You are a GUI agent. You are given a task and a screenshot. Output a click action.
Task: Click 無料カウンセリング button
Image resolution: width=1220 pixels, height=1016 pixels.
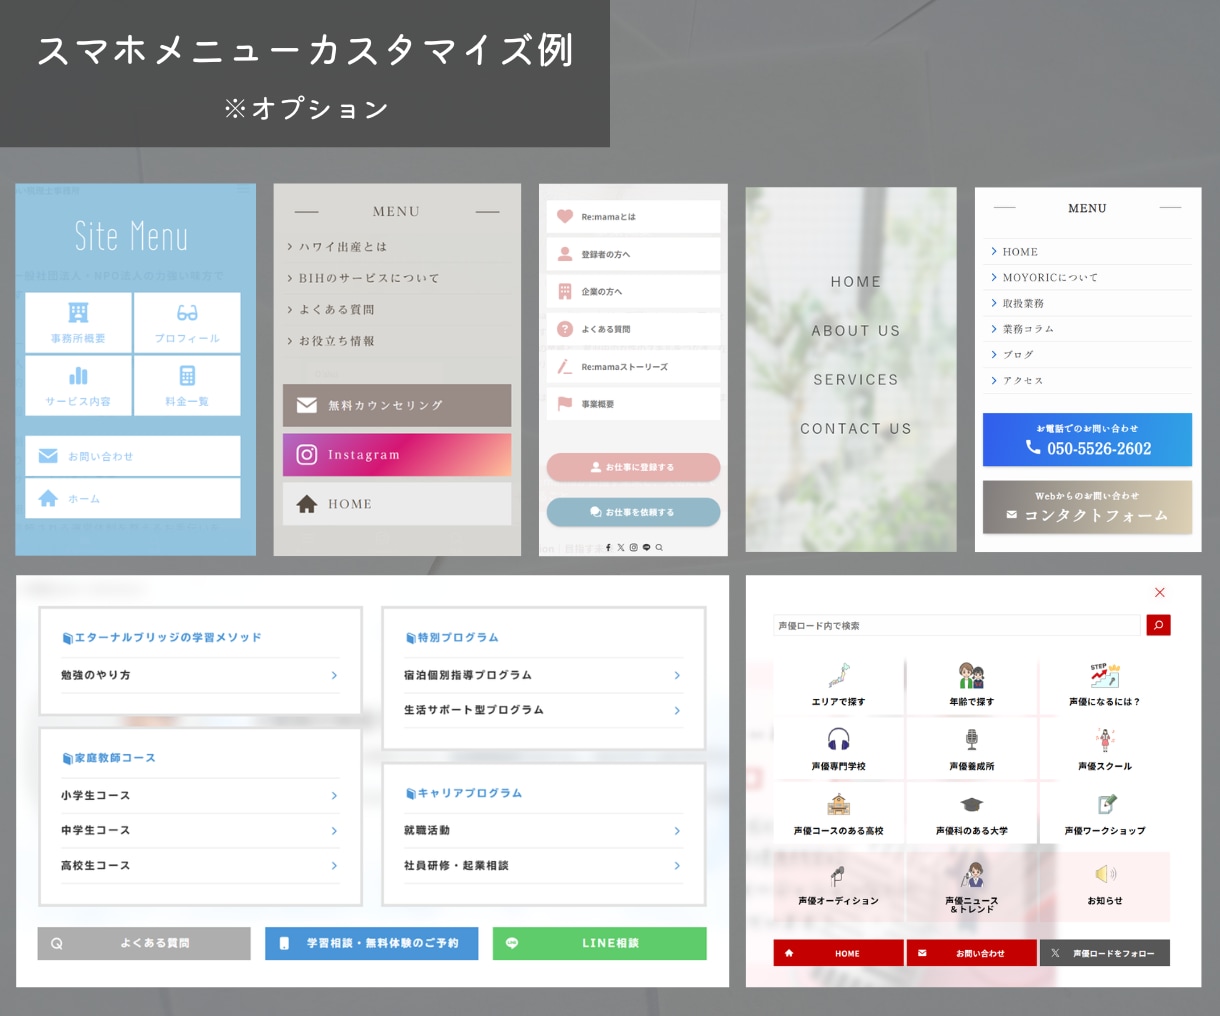[397, 405]
